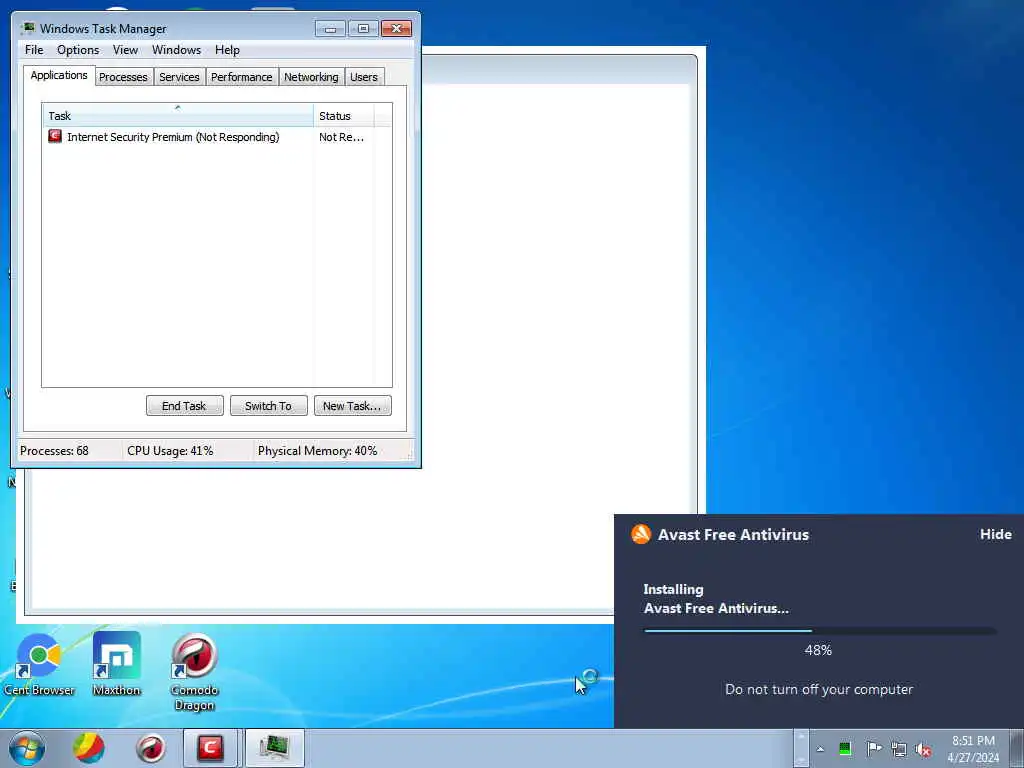Sort by the Task column header

[x=178, y=116]
